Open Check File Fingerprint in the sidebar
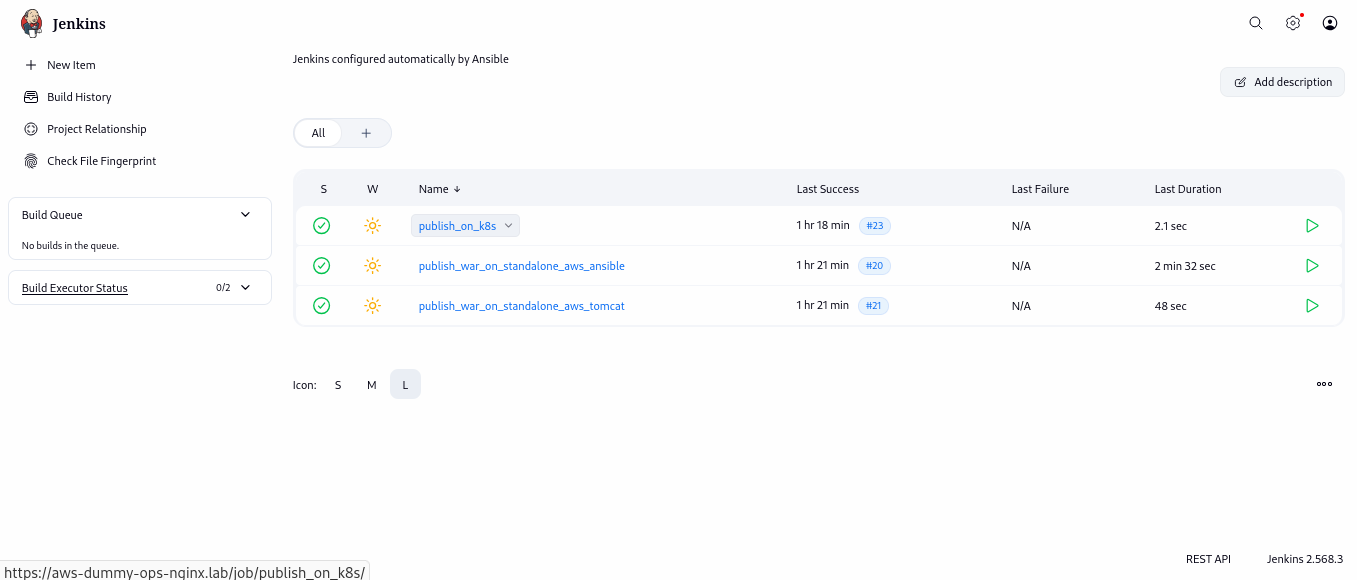Viewport: 1357px width, 580px height. 101,161
